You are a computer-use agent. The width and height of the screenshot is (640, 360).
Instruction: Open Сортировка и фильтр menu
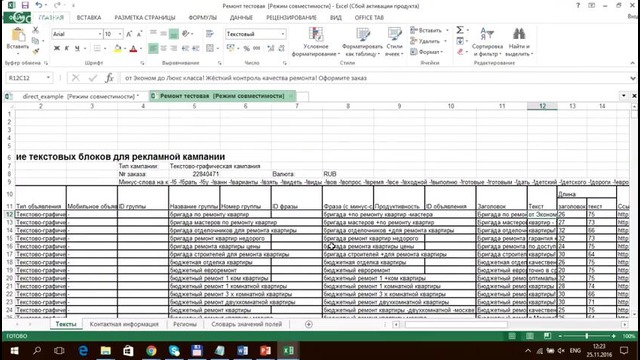click(x=487, y=42)
